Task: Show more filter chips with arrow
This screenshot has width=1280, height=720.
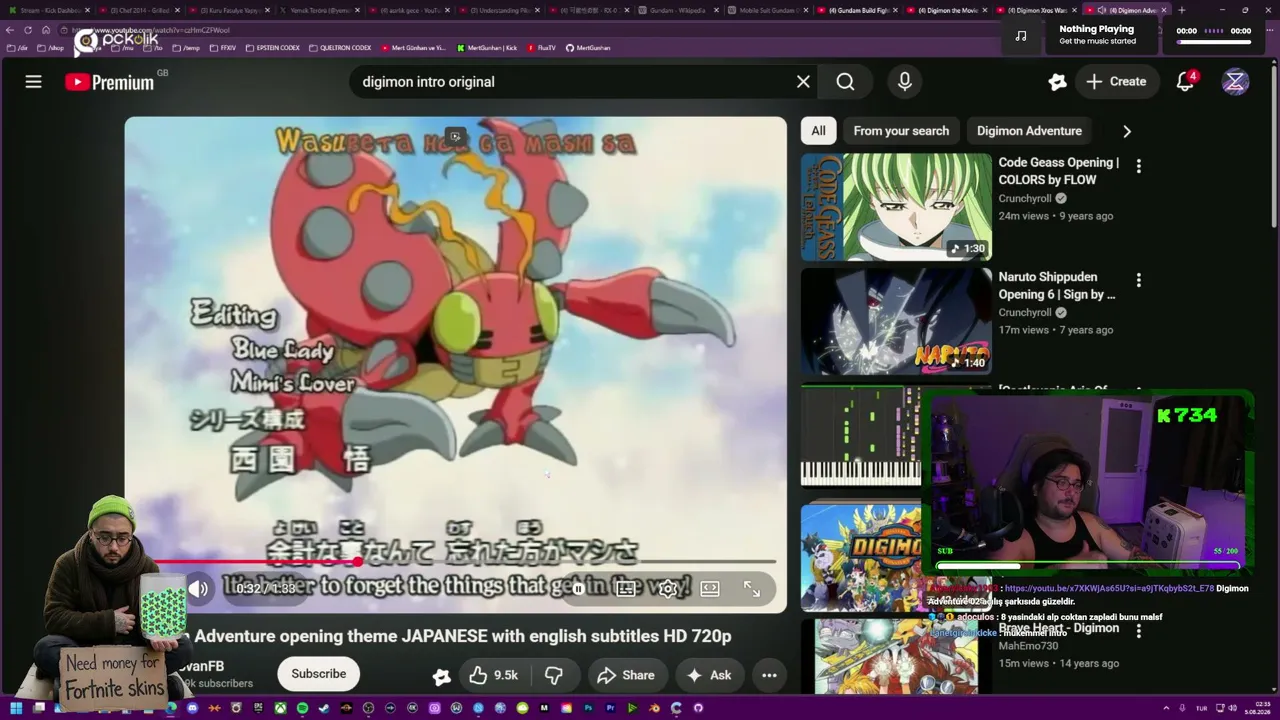Action: click(1127, 131)
